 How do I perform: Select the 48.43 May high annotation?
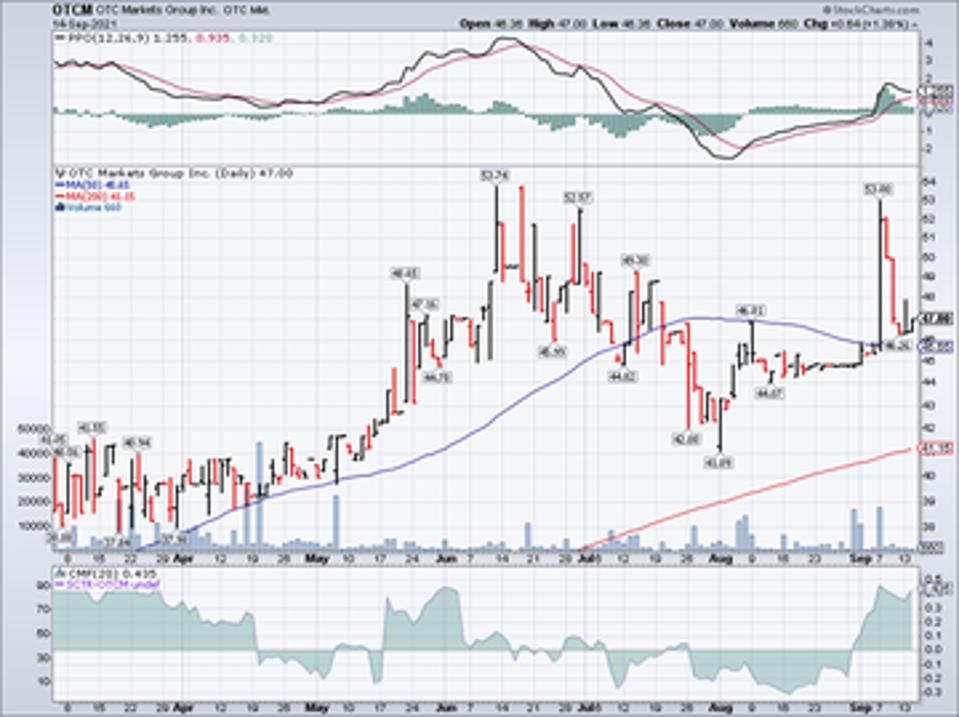(405, 272)
